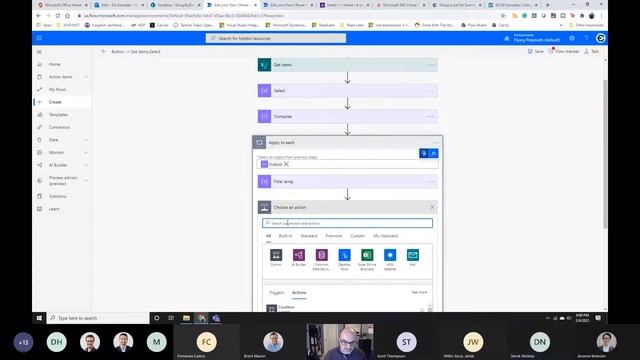Open File Explorer from the taskbar
The image size is (640, 360).
pyautogui.click(x=186, y=318)
